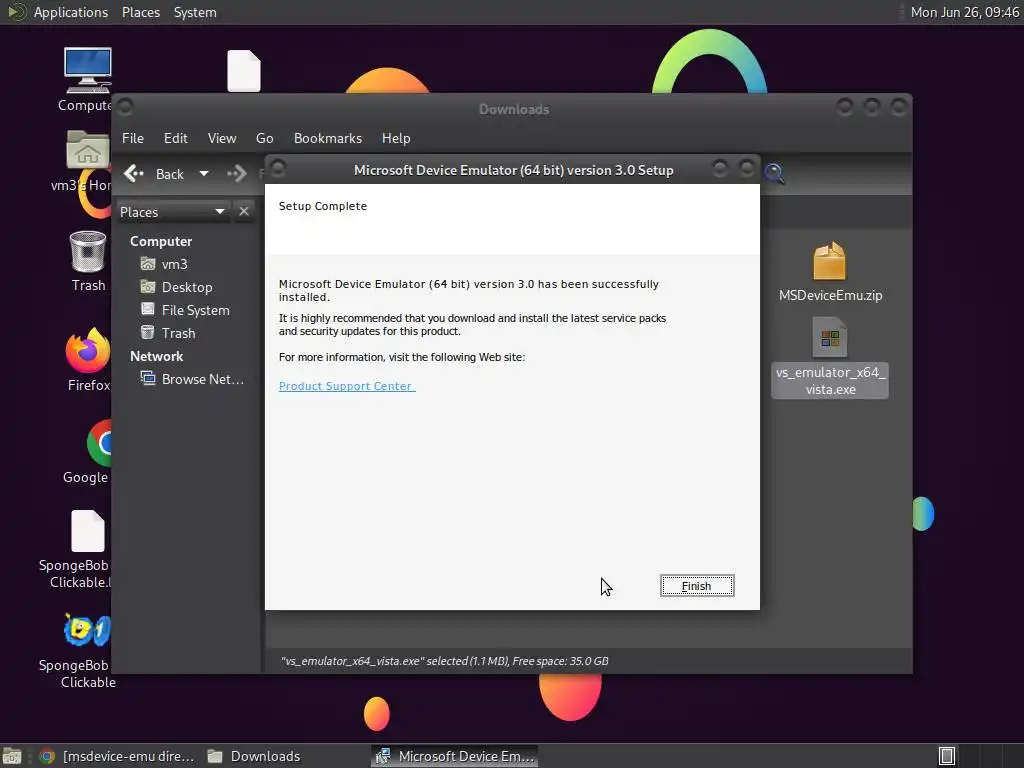Click the status bar text about selected file
This screenshot has height=768, width=1024.
click(445, 661)
